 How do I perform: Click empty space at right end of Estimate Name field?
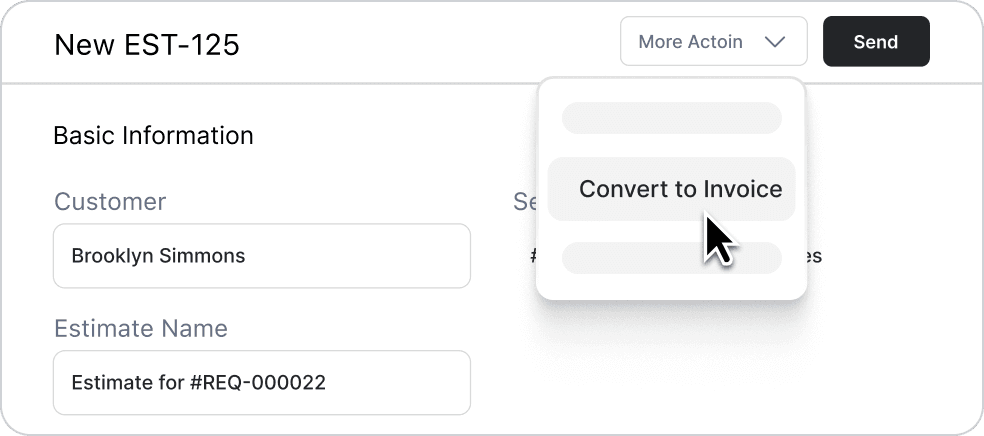(420, 382)
